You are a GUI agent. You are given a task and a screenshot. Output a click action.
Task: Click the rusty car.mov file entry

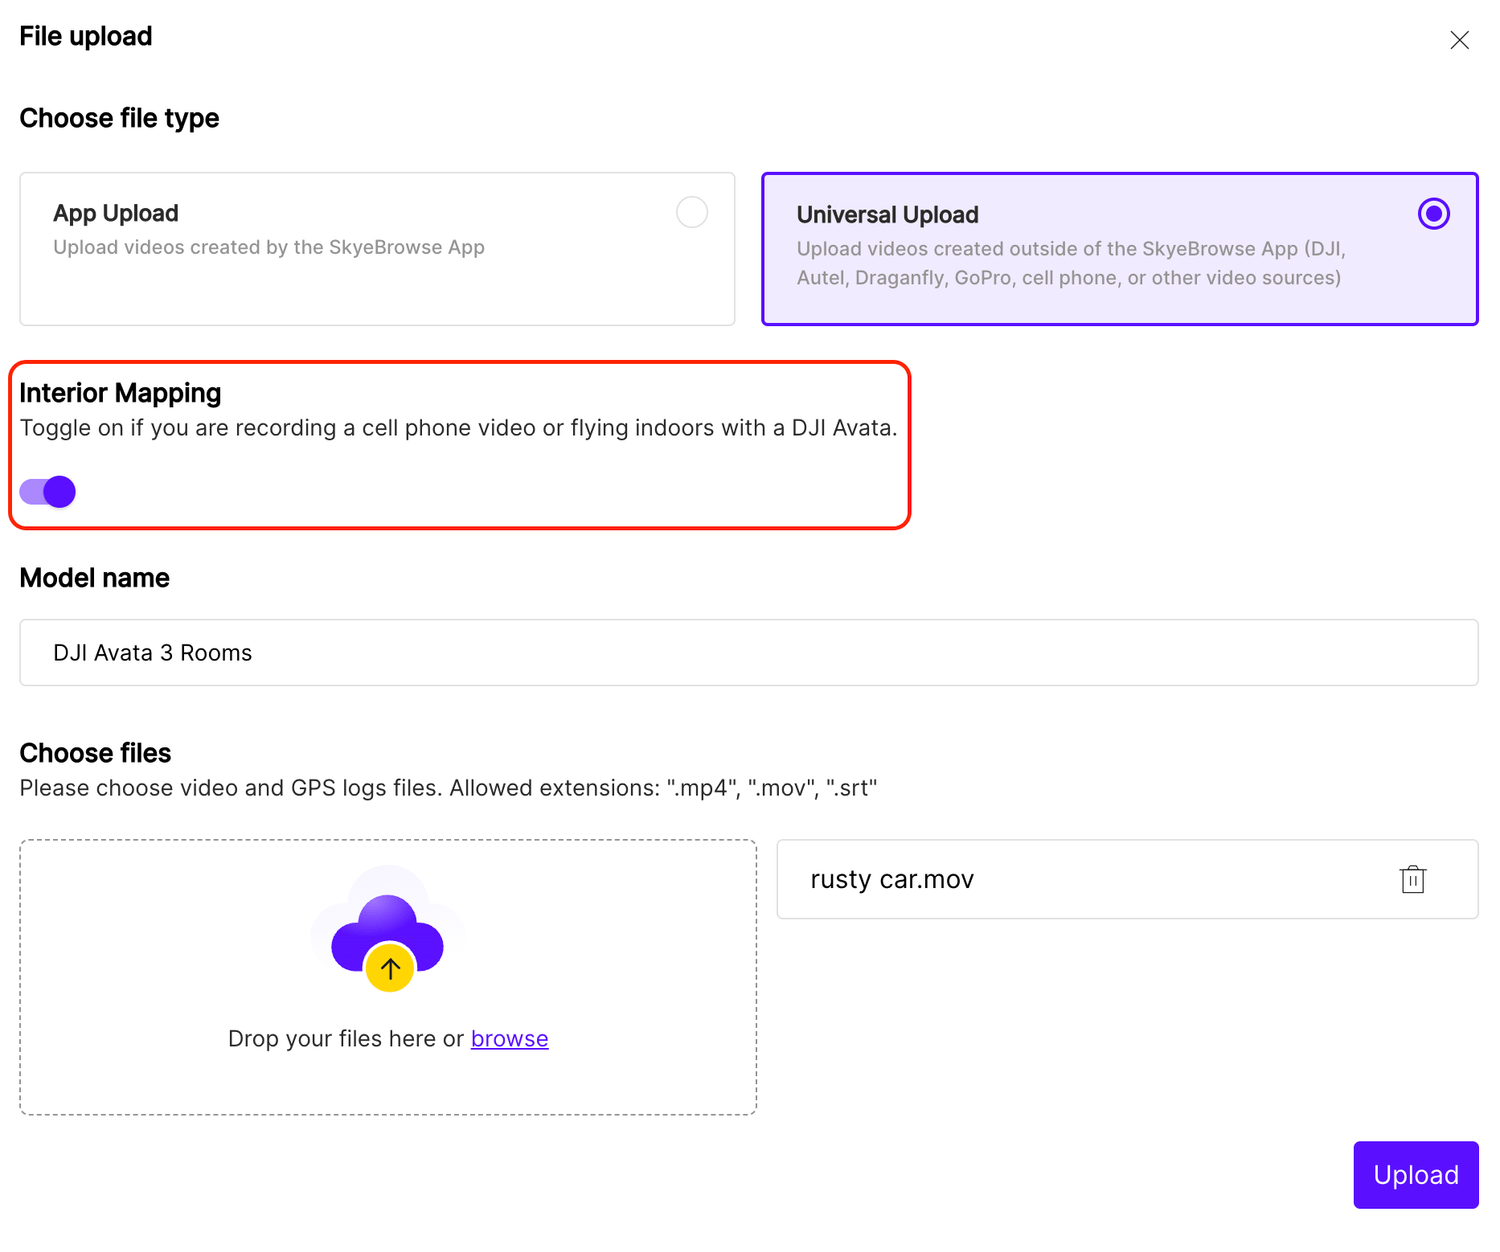(x=892, y=880)
